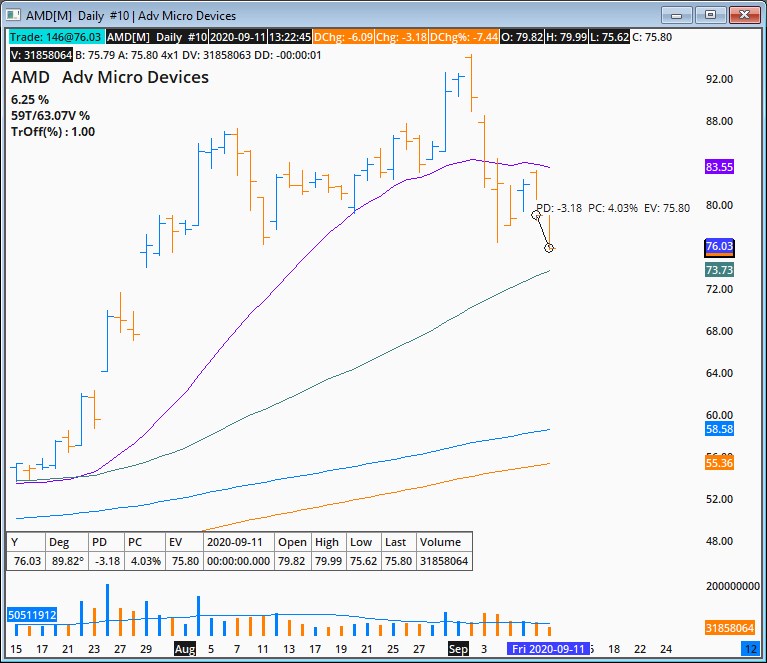This screenshot has width=767, height=663.
Task: Click the DChg: -6.09 header field
Action: point(343,37)
